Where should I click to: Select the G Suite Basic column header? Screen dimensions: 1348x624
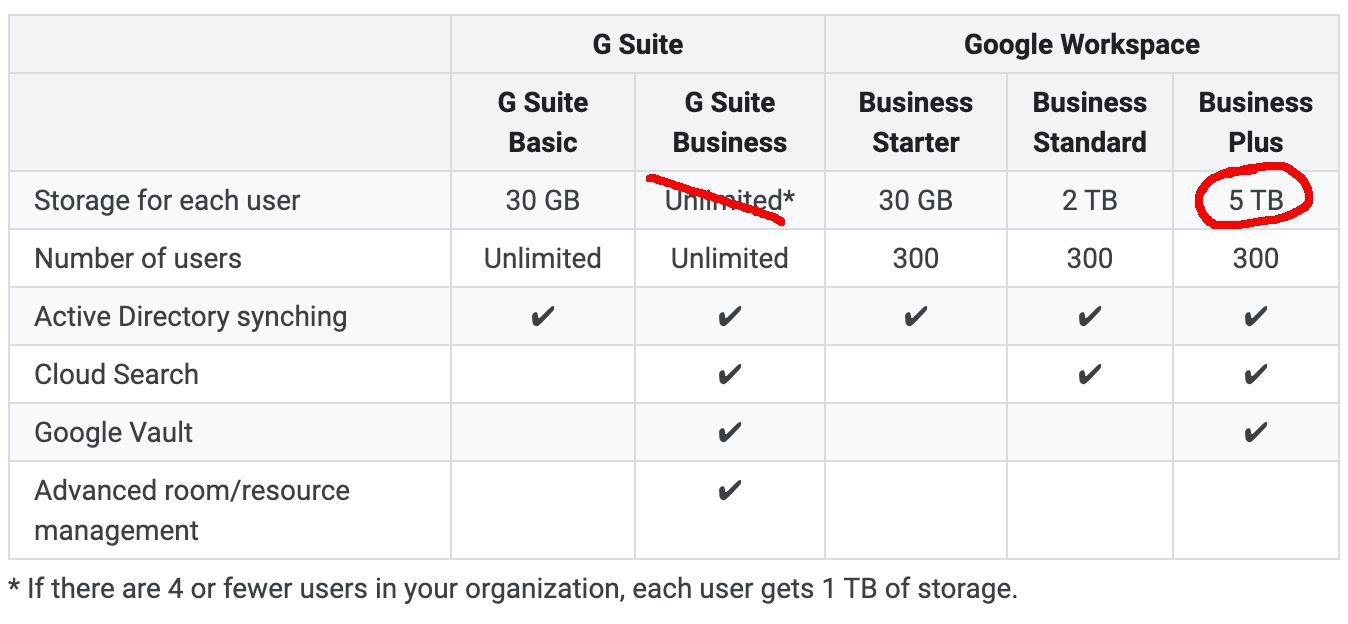[x=543, y=122]
